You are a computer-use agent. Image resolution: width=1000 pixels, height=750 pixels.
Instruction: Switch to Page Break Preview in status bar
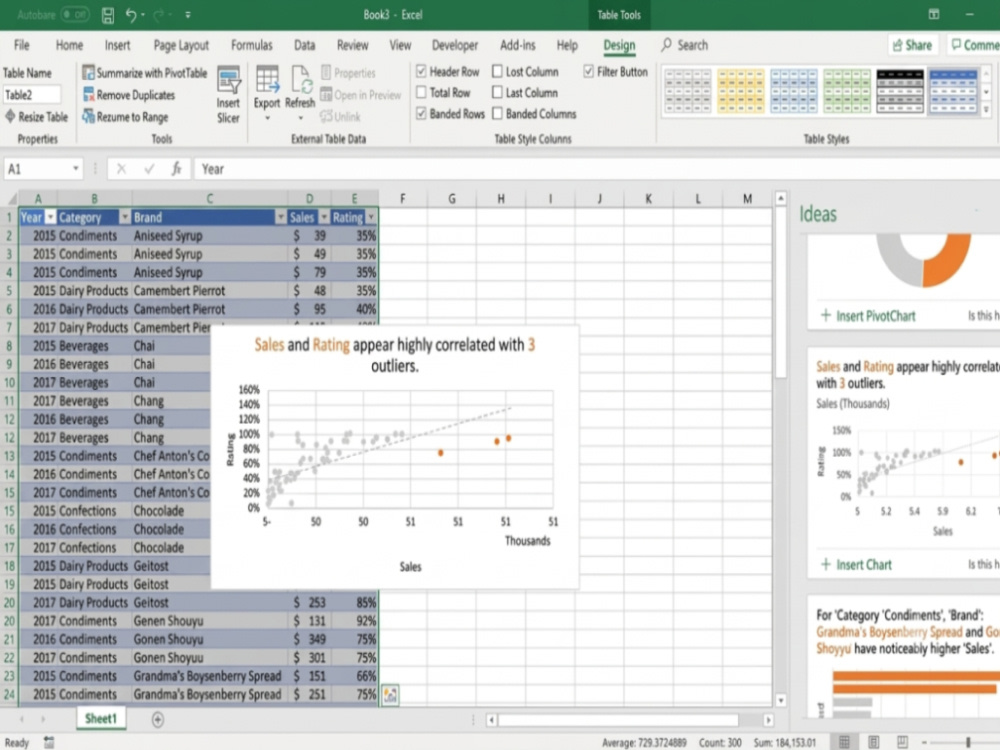click(x=902, y=742)
